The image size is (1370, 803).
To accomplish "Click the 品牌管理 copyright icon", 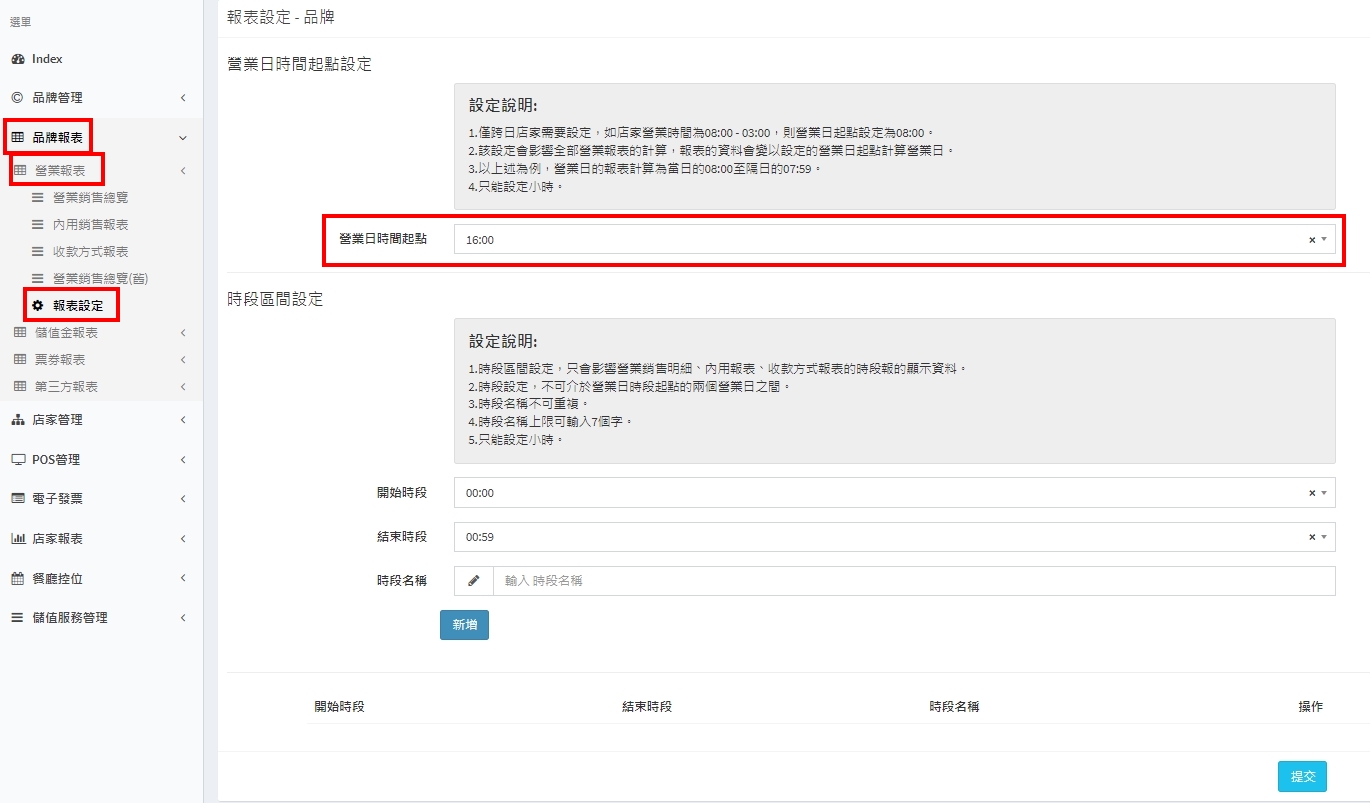I will [17, 98].
